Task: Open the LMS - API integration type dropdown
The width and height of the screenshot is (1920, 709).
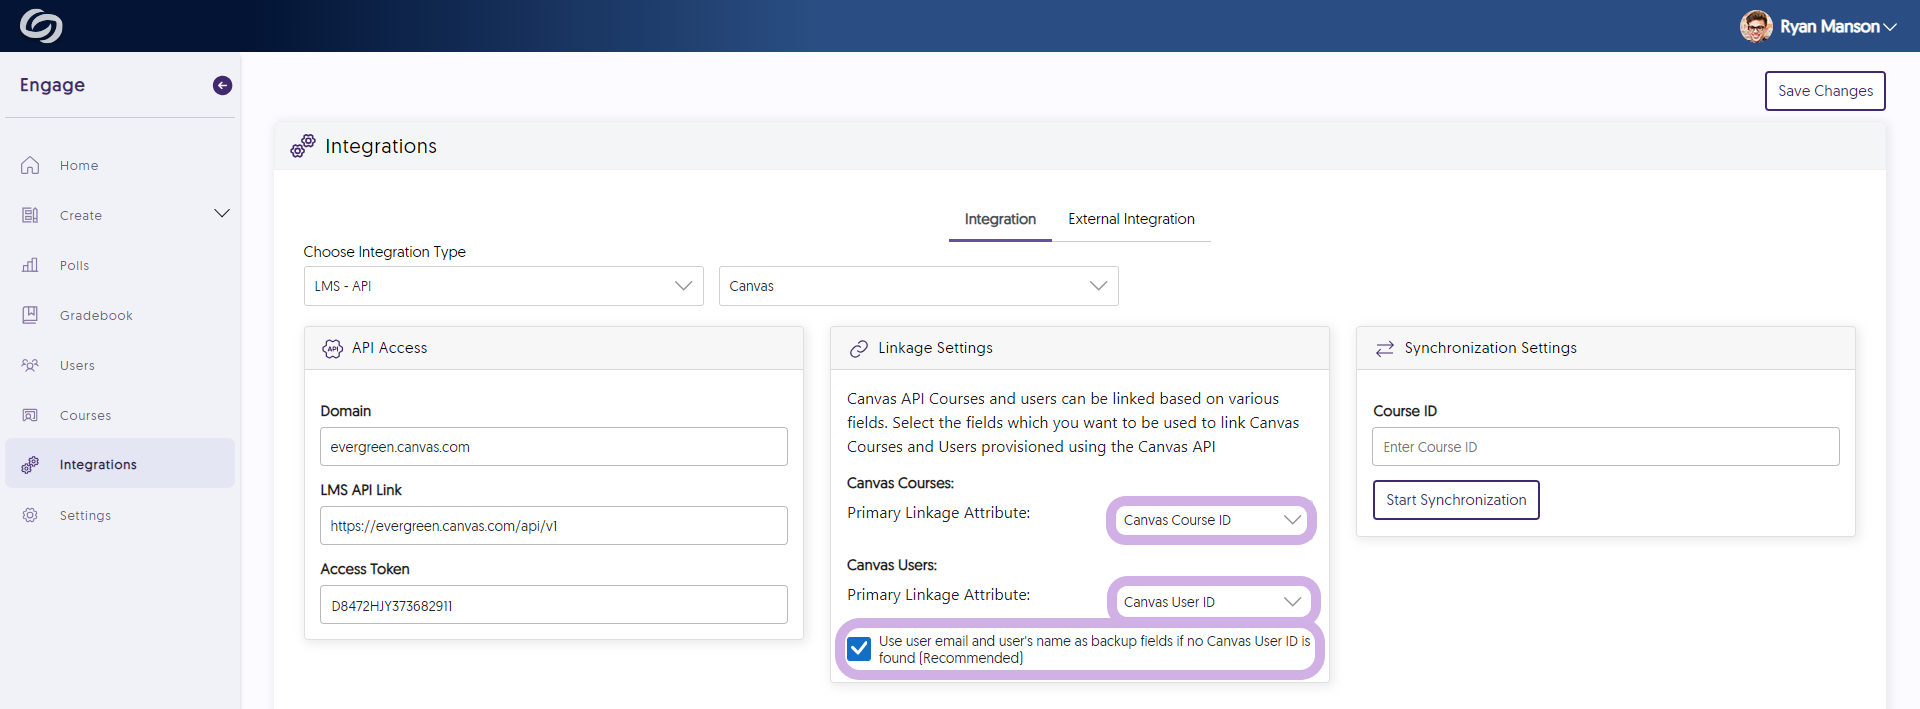Action: [x=504, y=286]
